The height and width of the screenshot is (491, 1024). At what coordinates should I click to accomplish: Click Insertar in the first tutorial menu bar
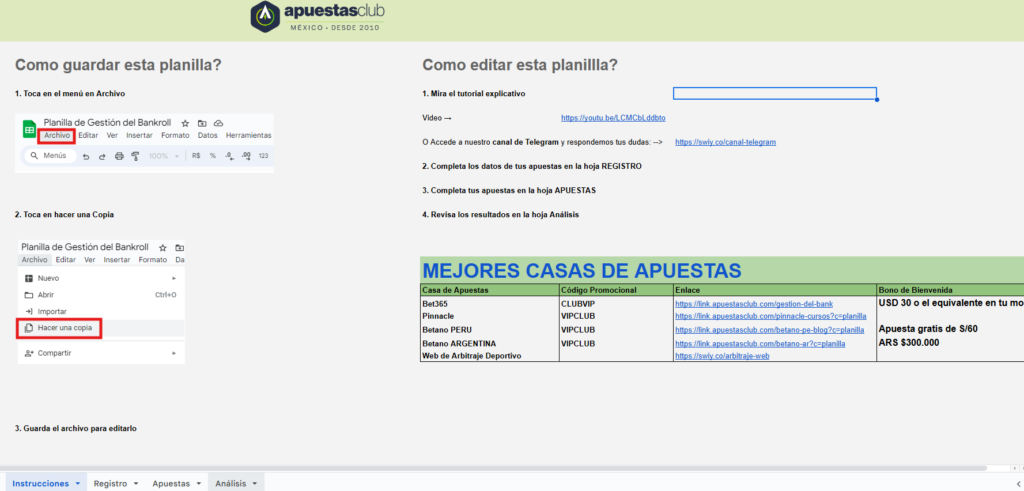point(139,136)
